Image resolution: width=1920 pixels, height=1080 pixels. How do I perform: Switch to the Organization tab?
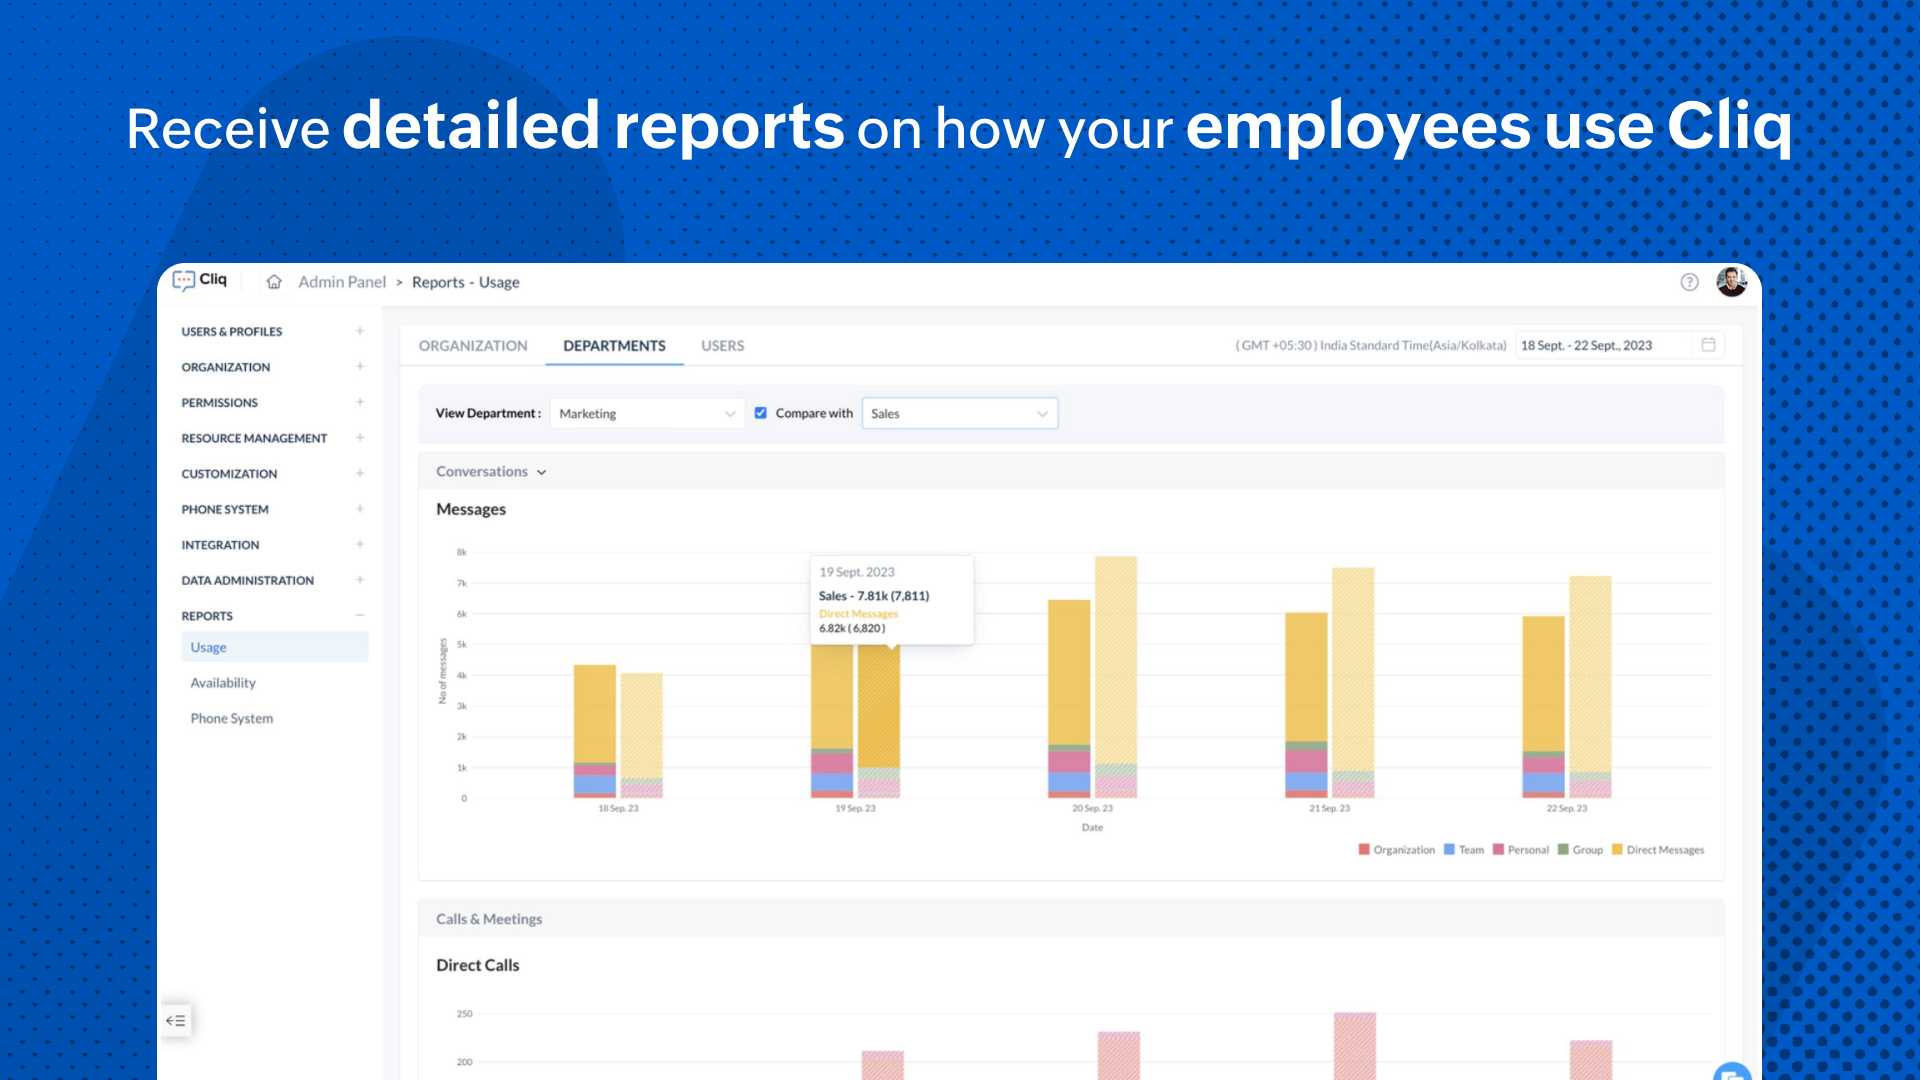click(x=473, y=346)
